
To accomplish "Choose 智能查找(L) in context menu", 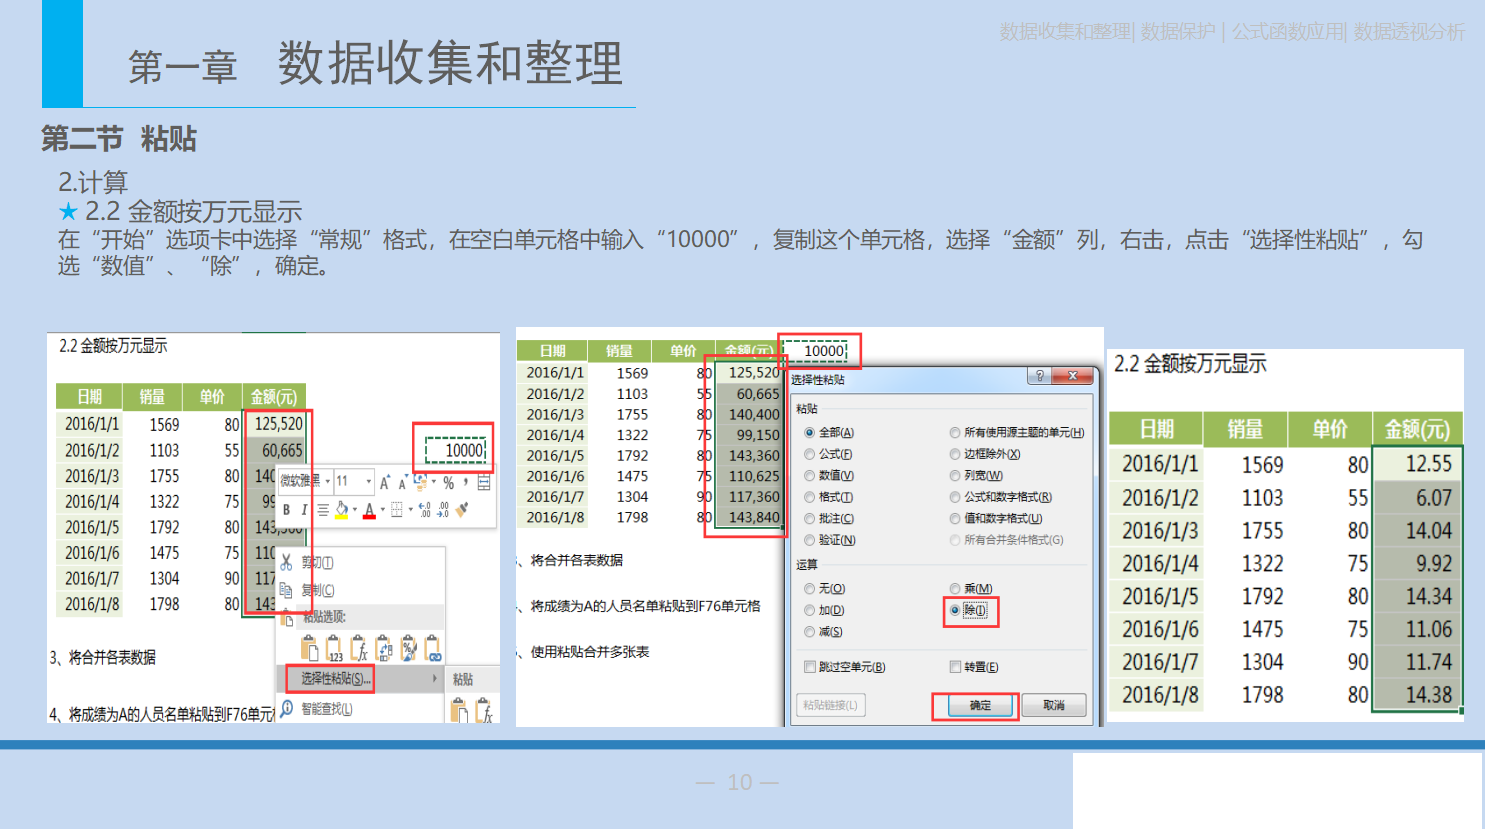I will (327, 708).
